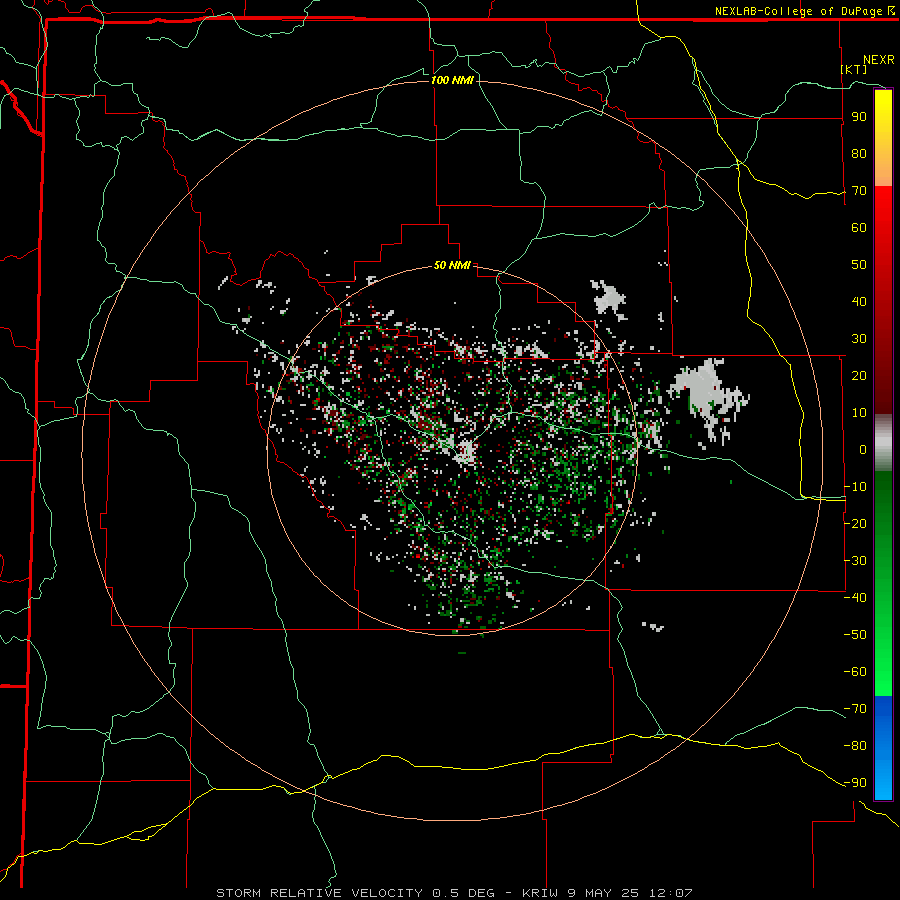900x900 pixels.
Task: Click the -60 value on the velocity scale
Action: [855, 672]
